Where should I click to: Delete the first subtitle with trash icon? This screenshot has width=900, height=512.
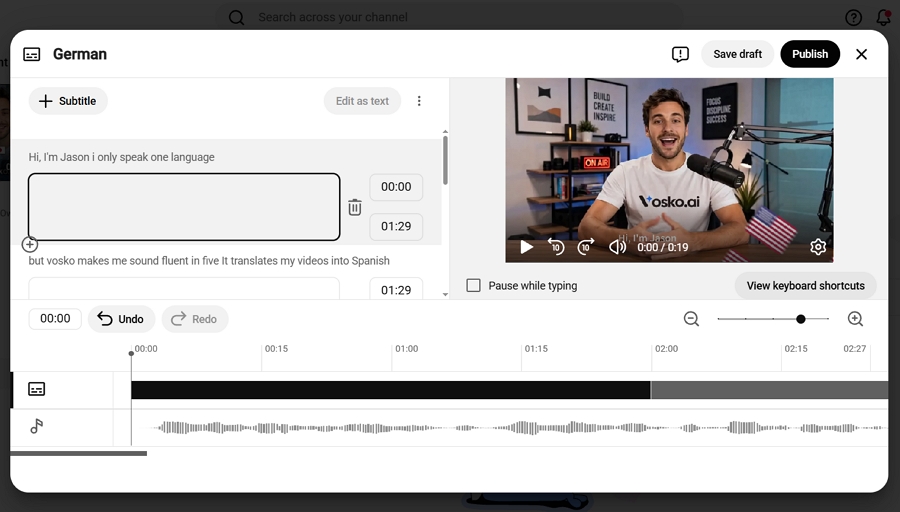(x=355, y=207)
